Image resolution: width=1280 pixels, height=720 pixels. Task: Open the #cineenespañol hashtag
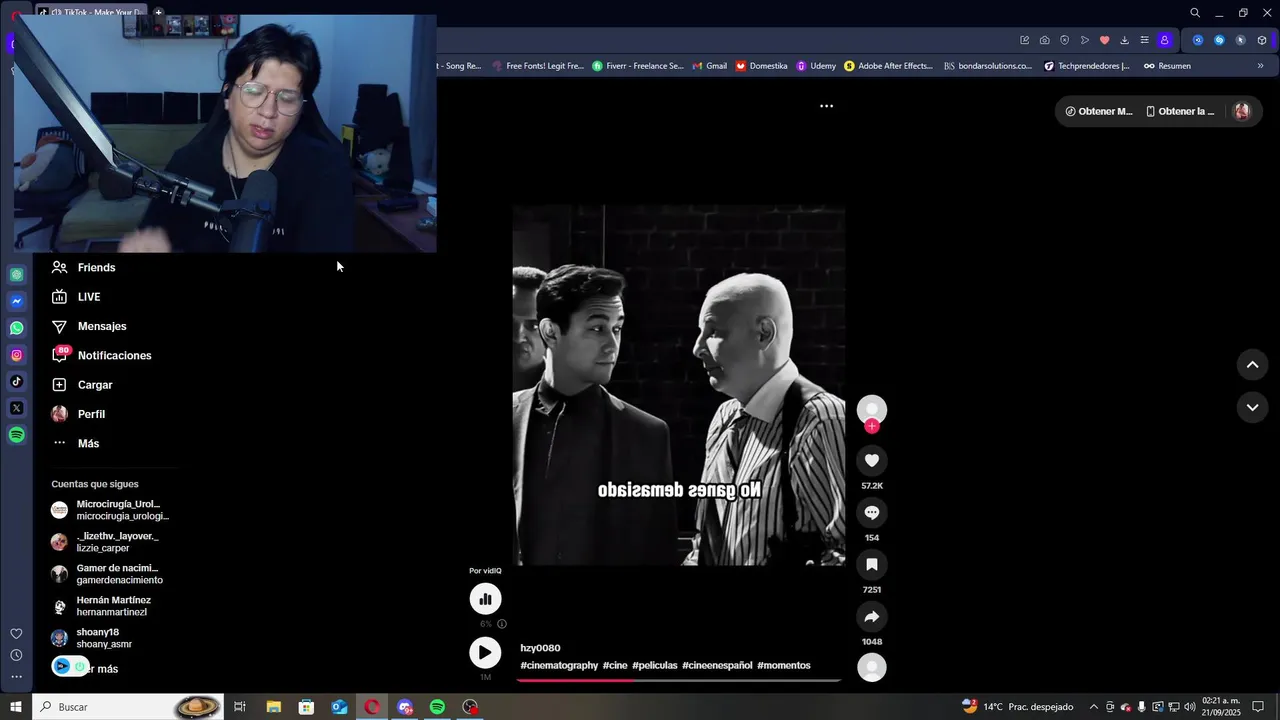(x=717, y=665)
